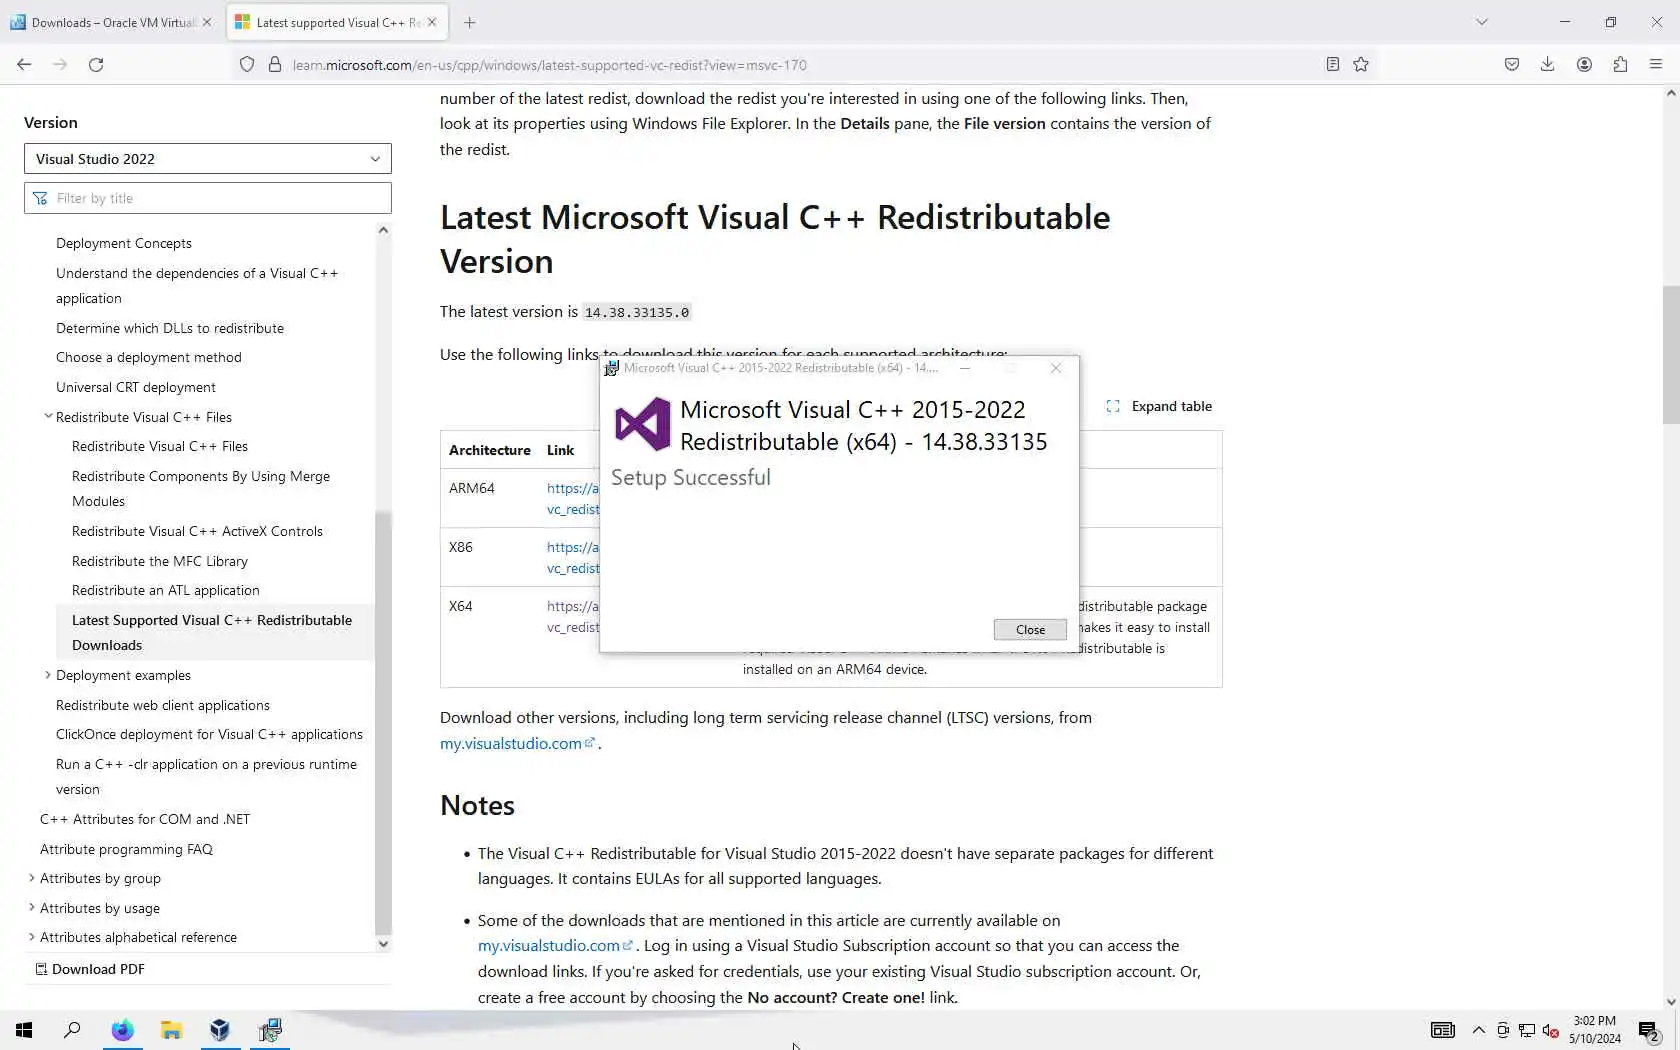Show hidden system tray icons

[x=1478, y=1030]
